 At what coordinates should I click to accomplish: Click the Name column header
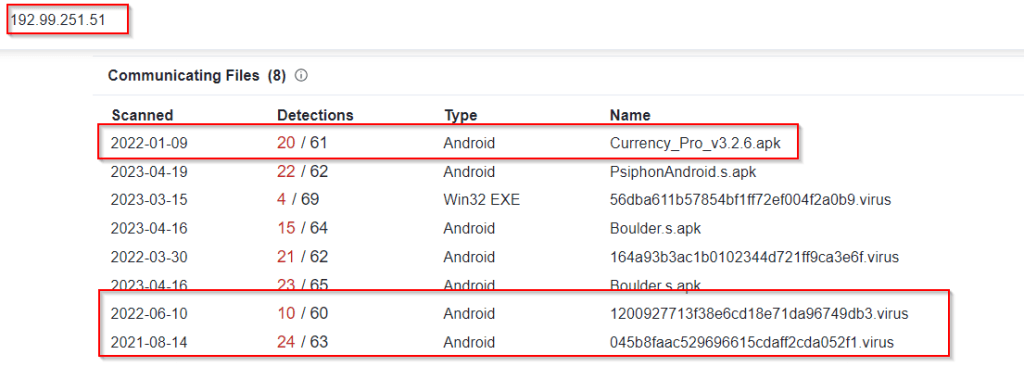click(630, 116)
